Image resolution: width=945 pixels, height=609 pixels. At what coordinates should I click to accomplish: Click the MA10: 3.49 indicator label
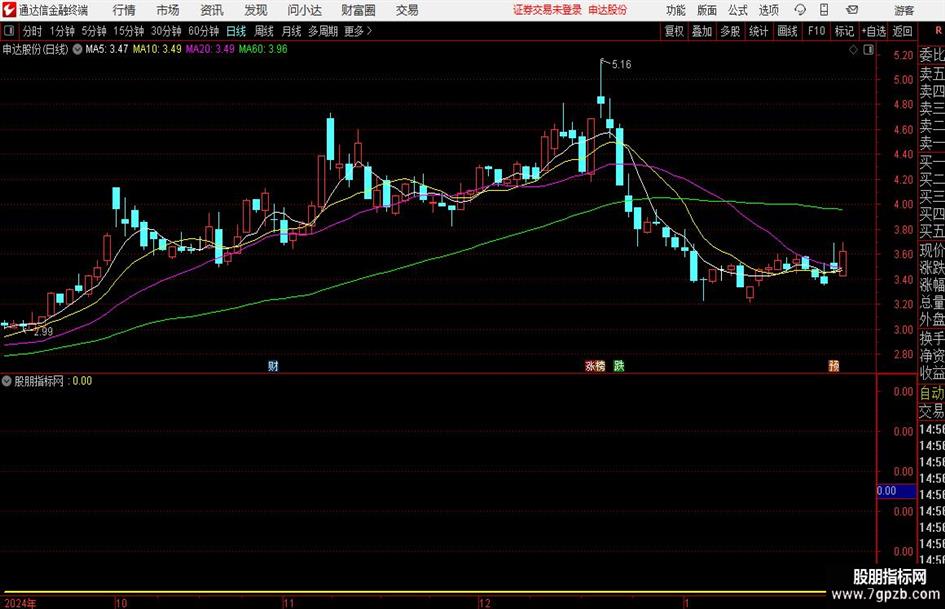coord(157,49)
